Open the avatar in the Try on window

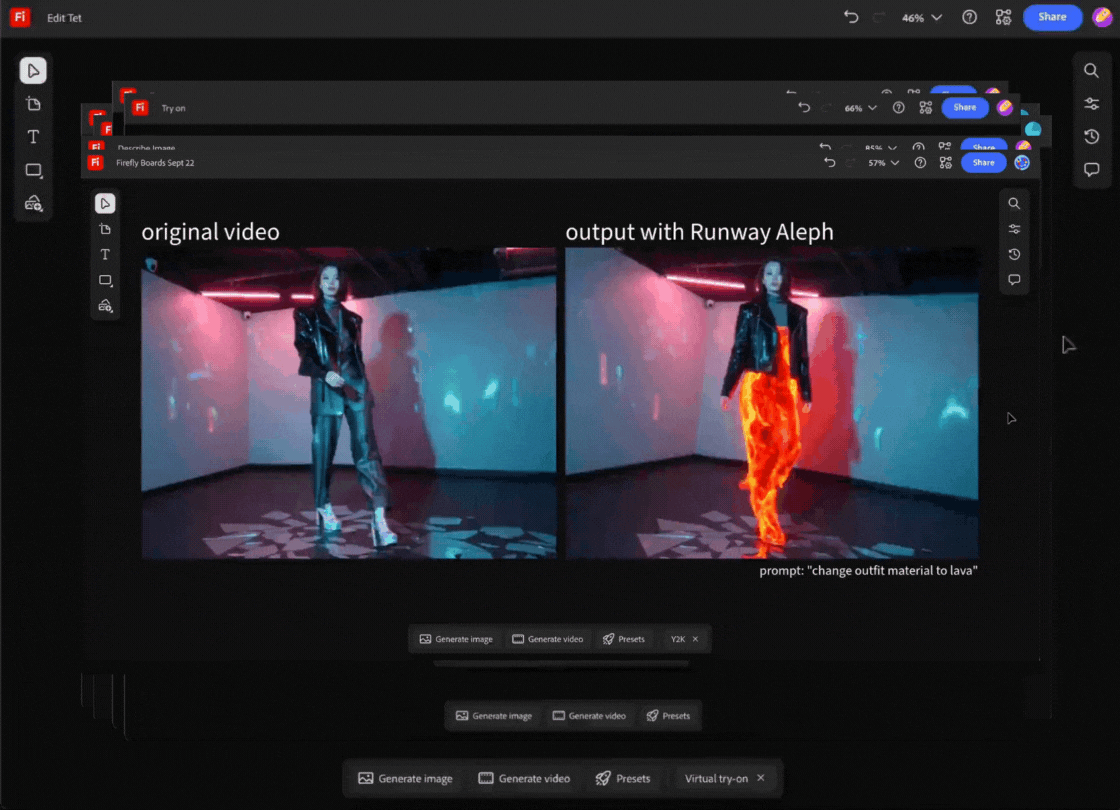[1005, 108]
